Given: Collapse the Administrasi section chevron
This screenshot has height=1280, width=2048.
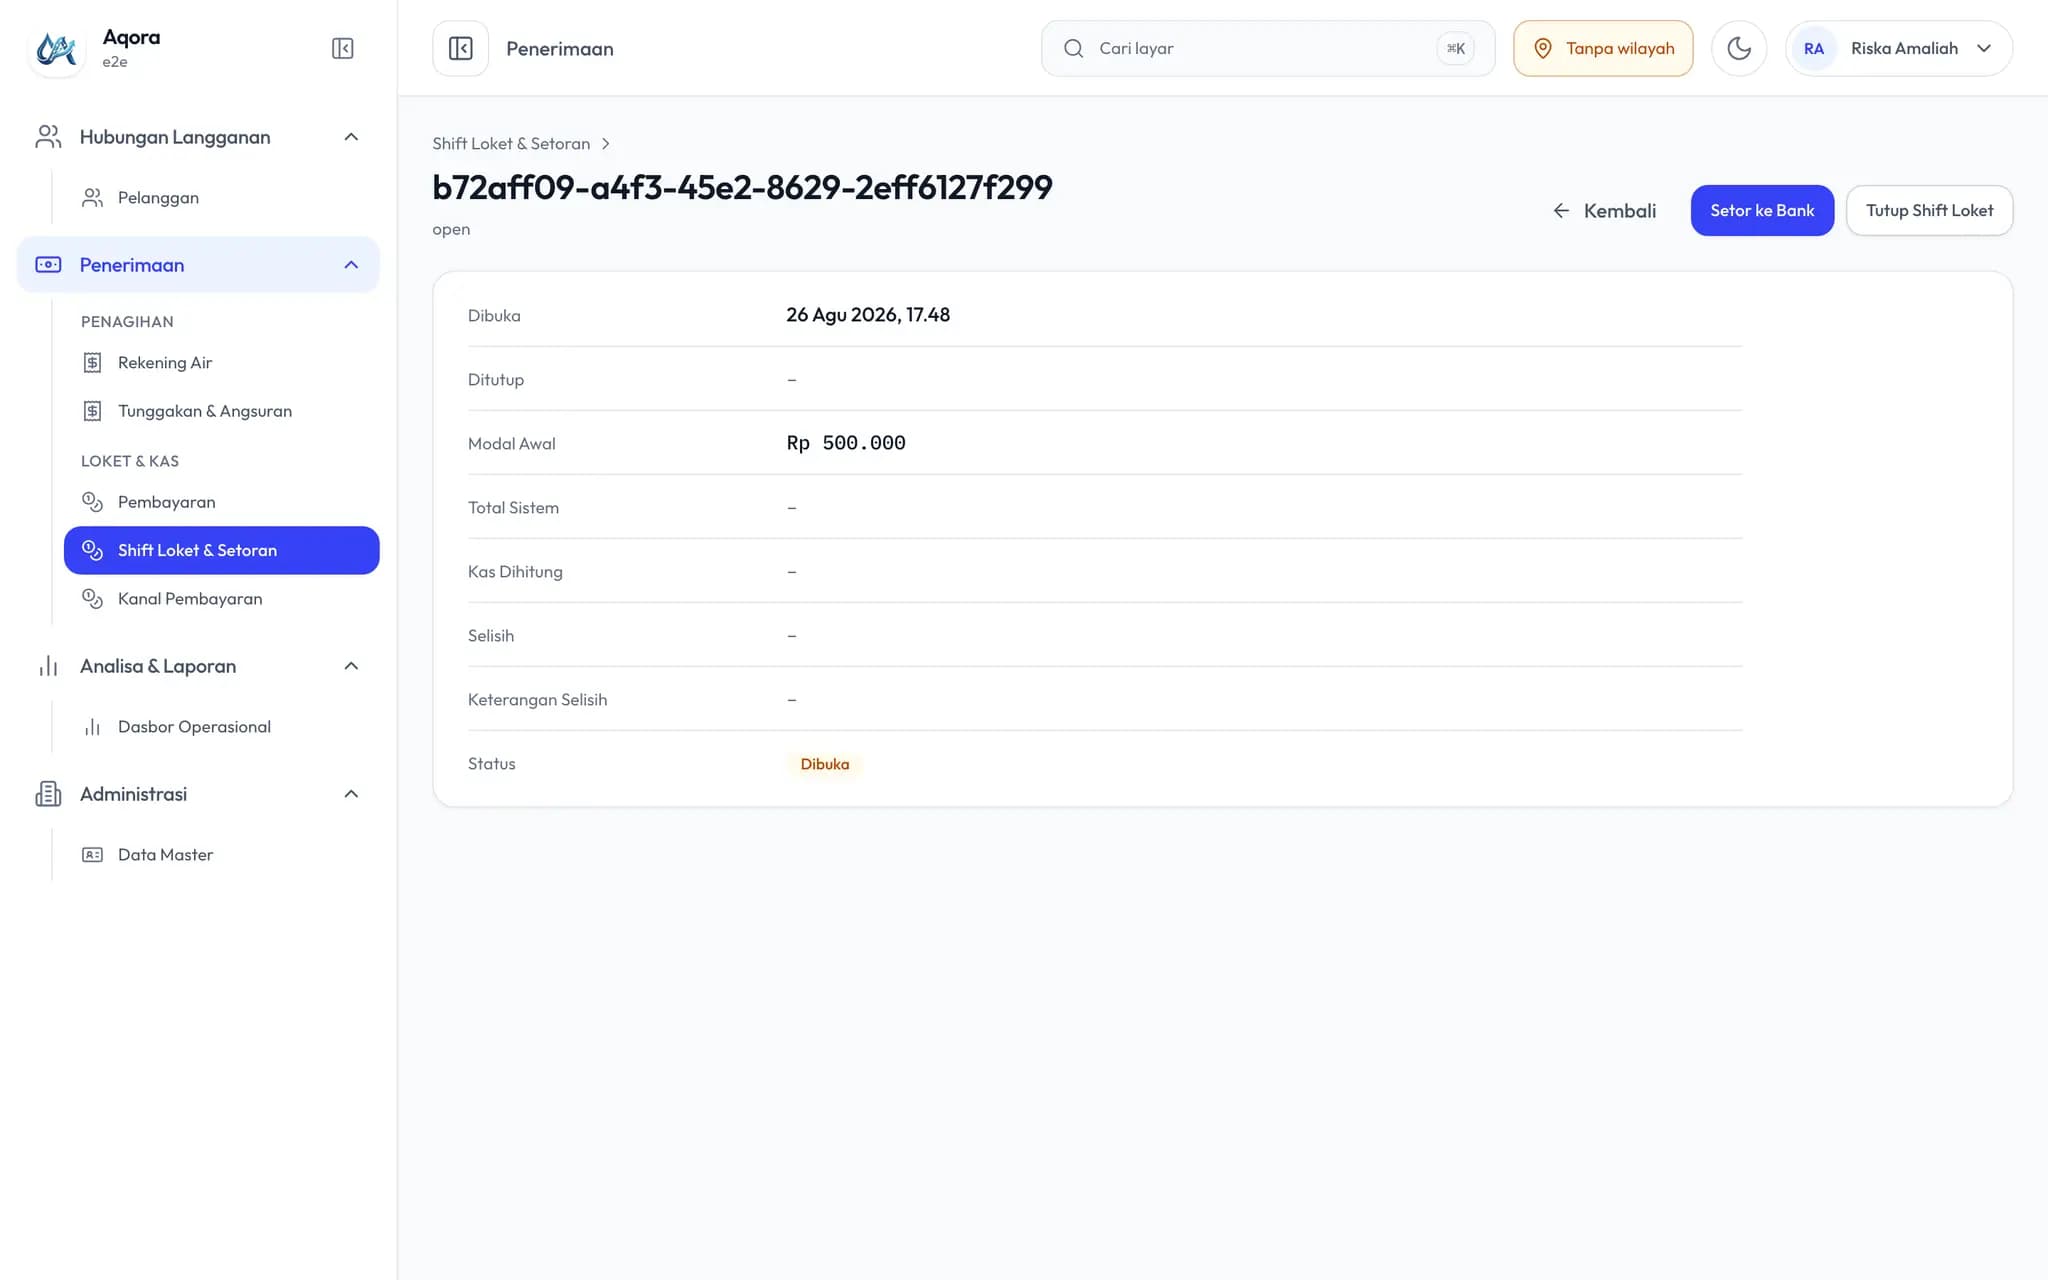Looking at the screenshot, I should point(351,794).
